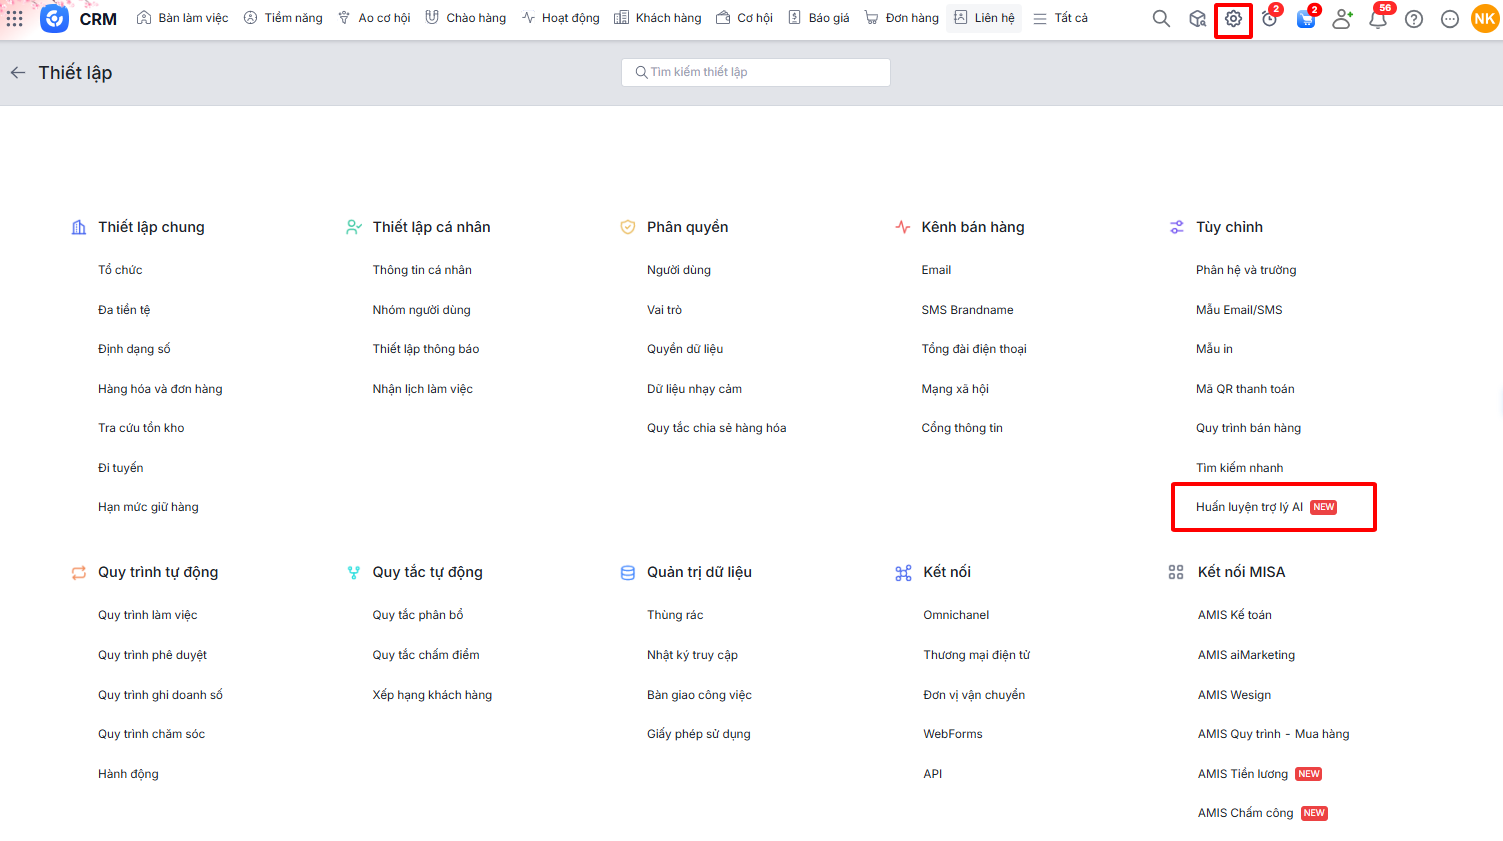Image resolution: width=1503 pixels, height=841 pixels.
Task: Go to the Khách hàng tab
Action: [x=657, y=18]
